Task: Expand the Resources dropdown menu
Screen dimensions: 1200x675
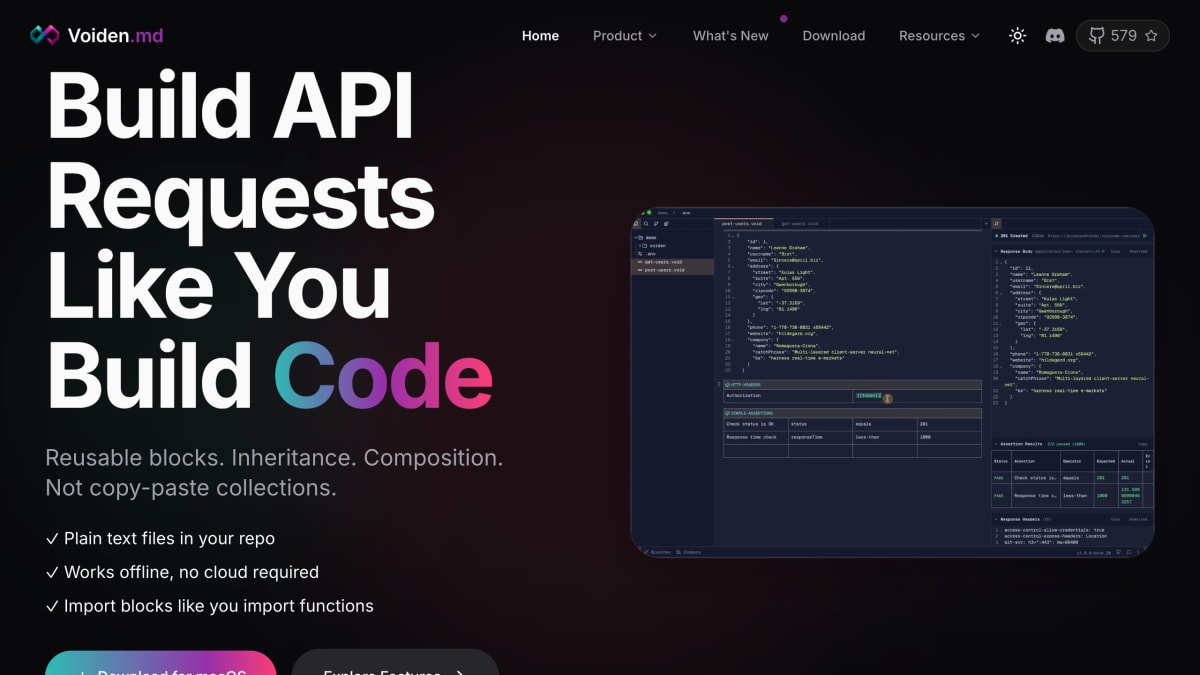Action: coord(939,35)
